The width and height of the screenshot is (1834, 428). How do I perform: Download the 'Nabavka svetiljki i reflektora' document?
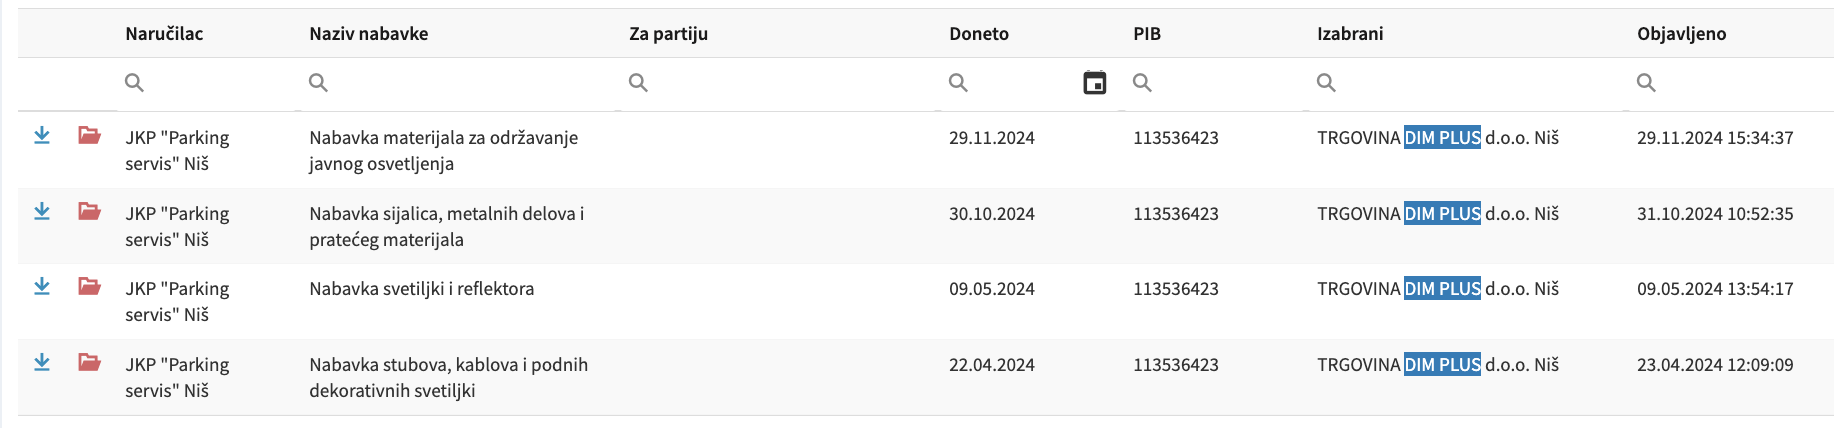pos(42,287)
